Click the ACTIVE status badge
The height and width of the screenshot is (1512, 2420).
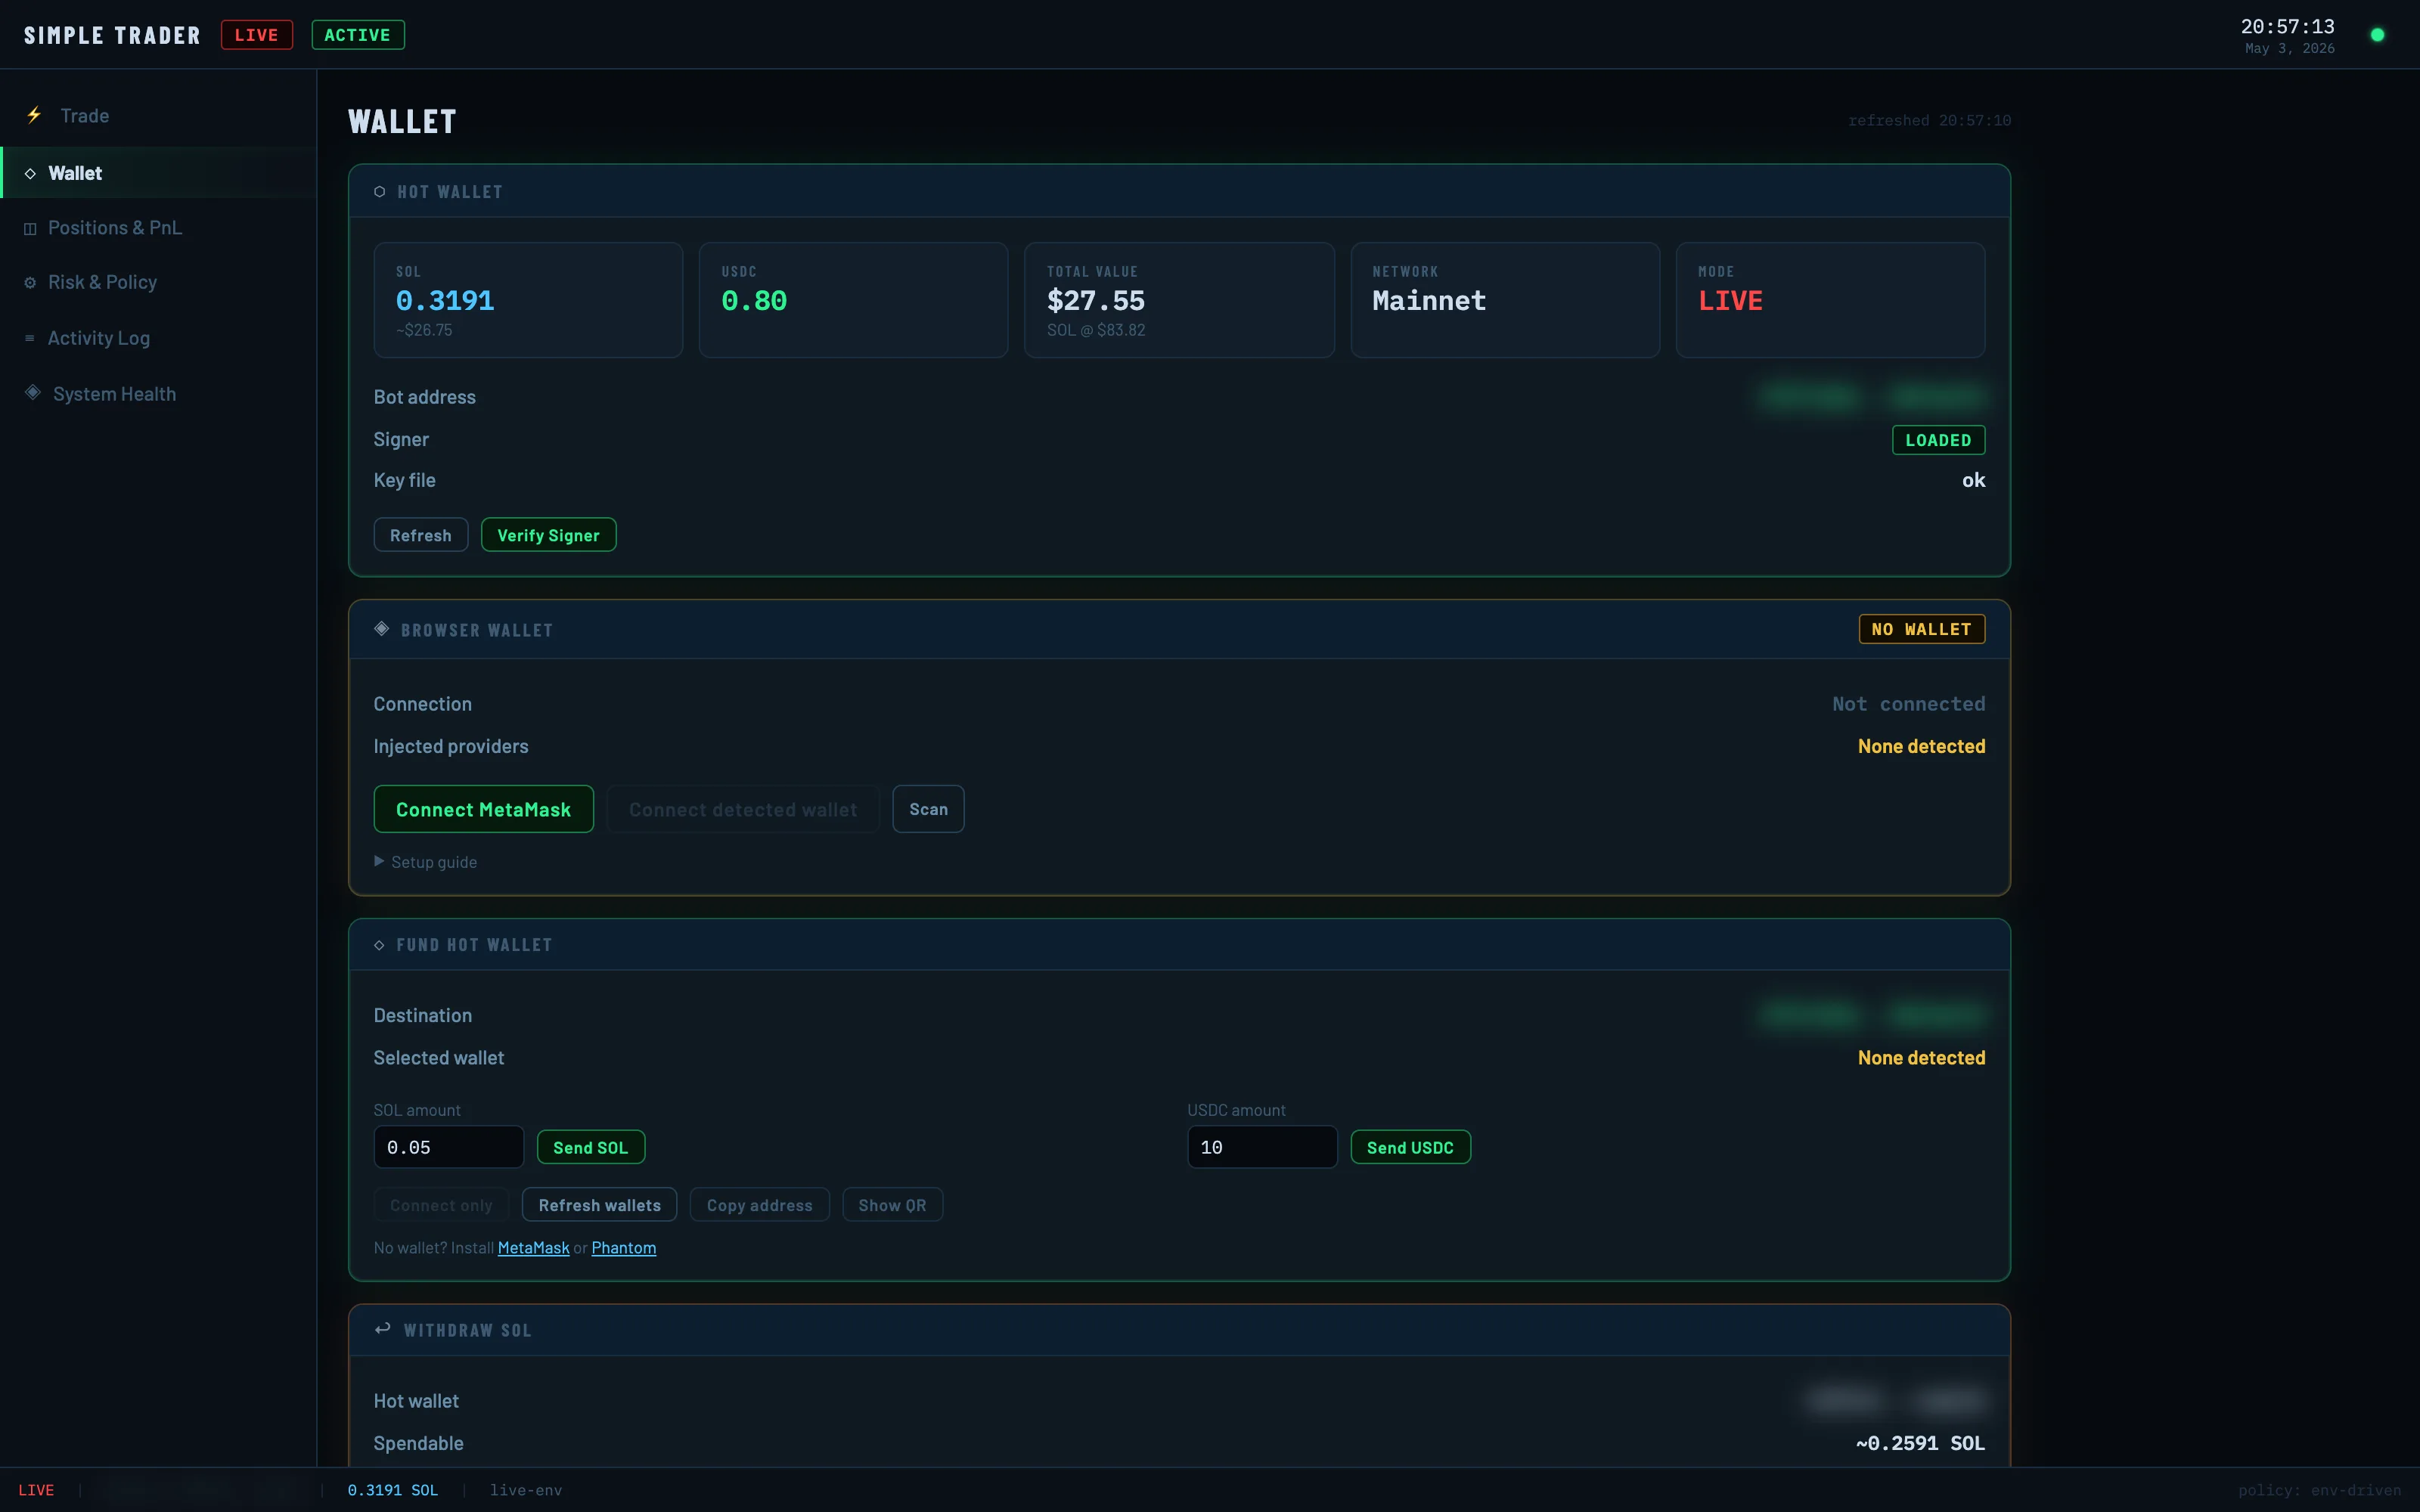358,35
